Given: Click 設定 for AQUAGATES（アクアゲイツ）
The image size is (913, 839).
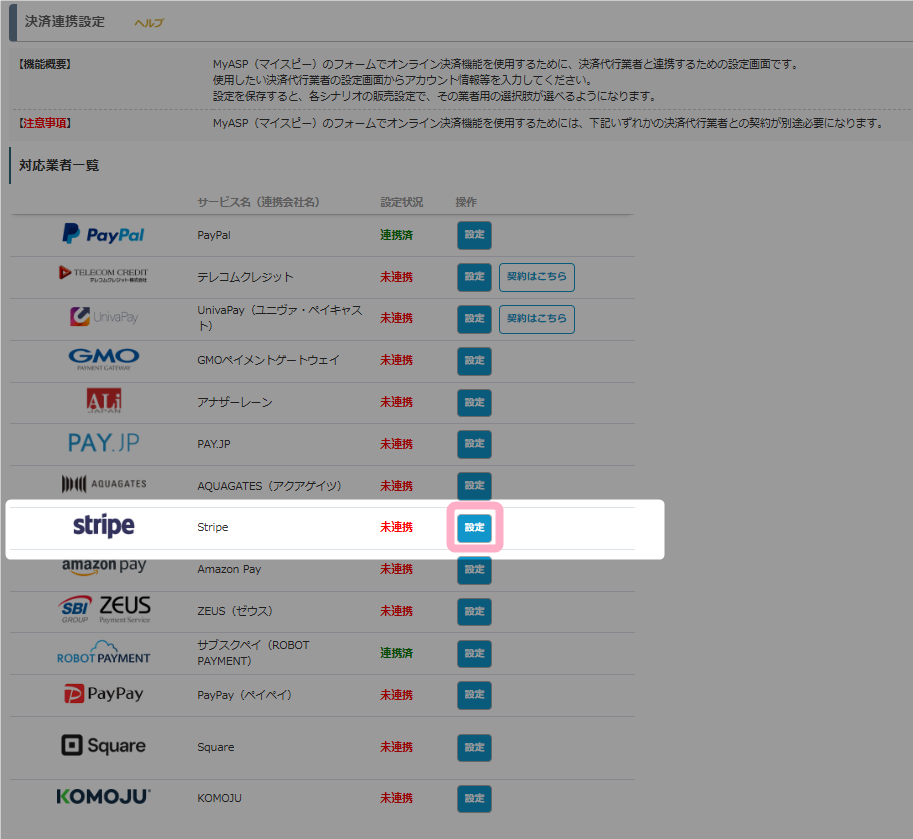Looking at the screenshot, I should tap(474, 486).
